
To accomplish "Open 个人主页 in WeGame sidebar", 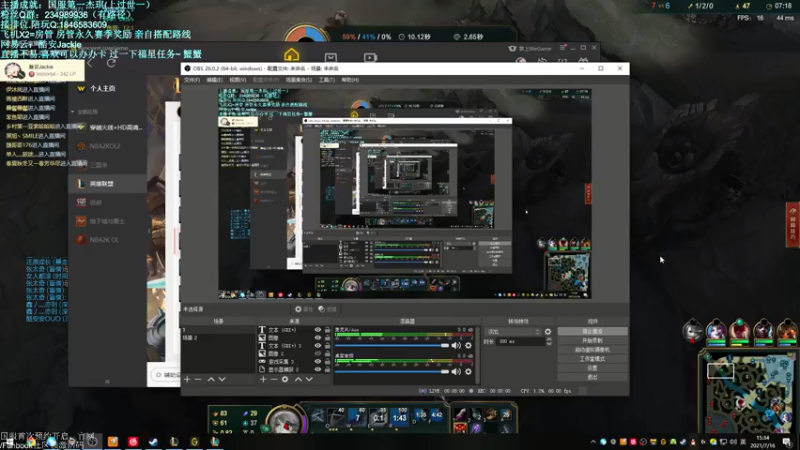I will (103, 88).
